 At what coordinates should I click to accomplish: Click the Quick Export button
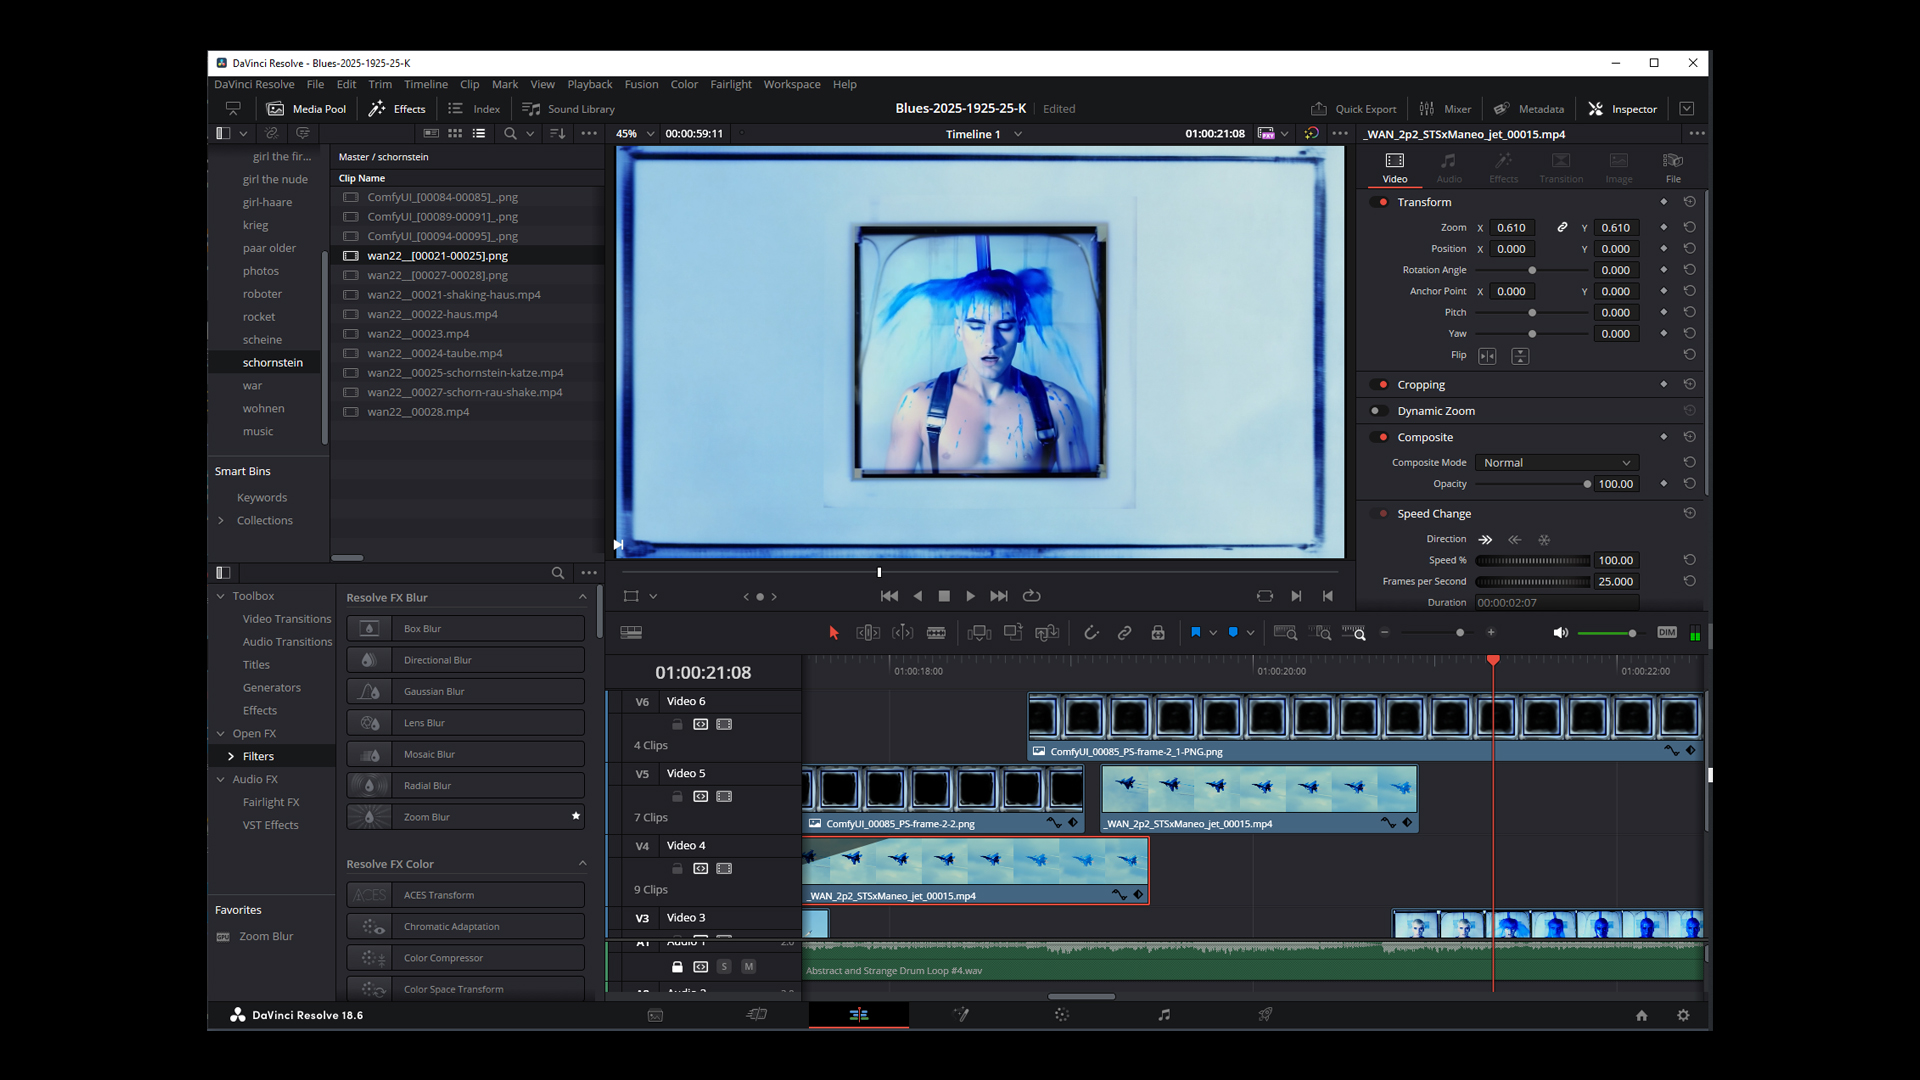(1353, 109)
